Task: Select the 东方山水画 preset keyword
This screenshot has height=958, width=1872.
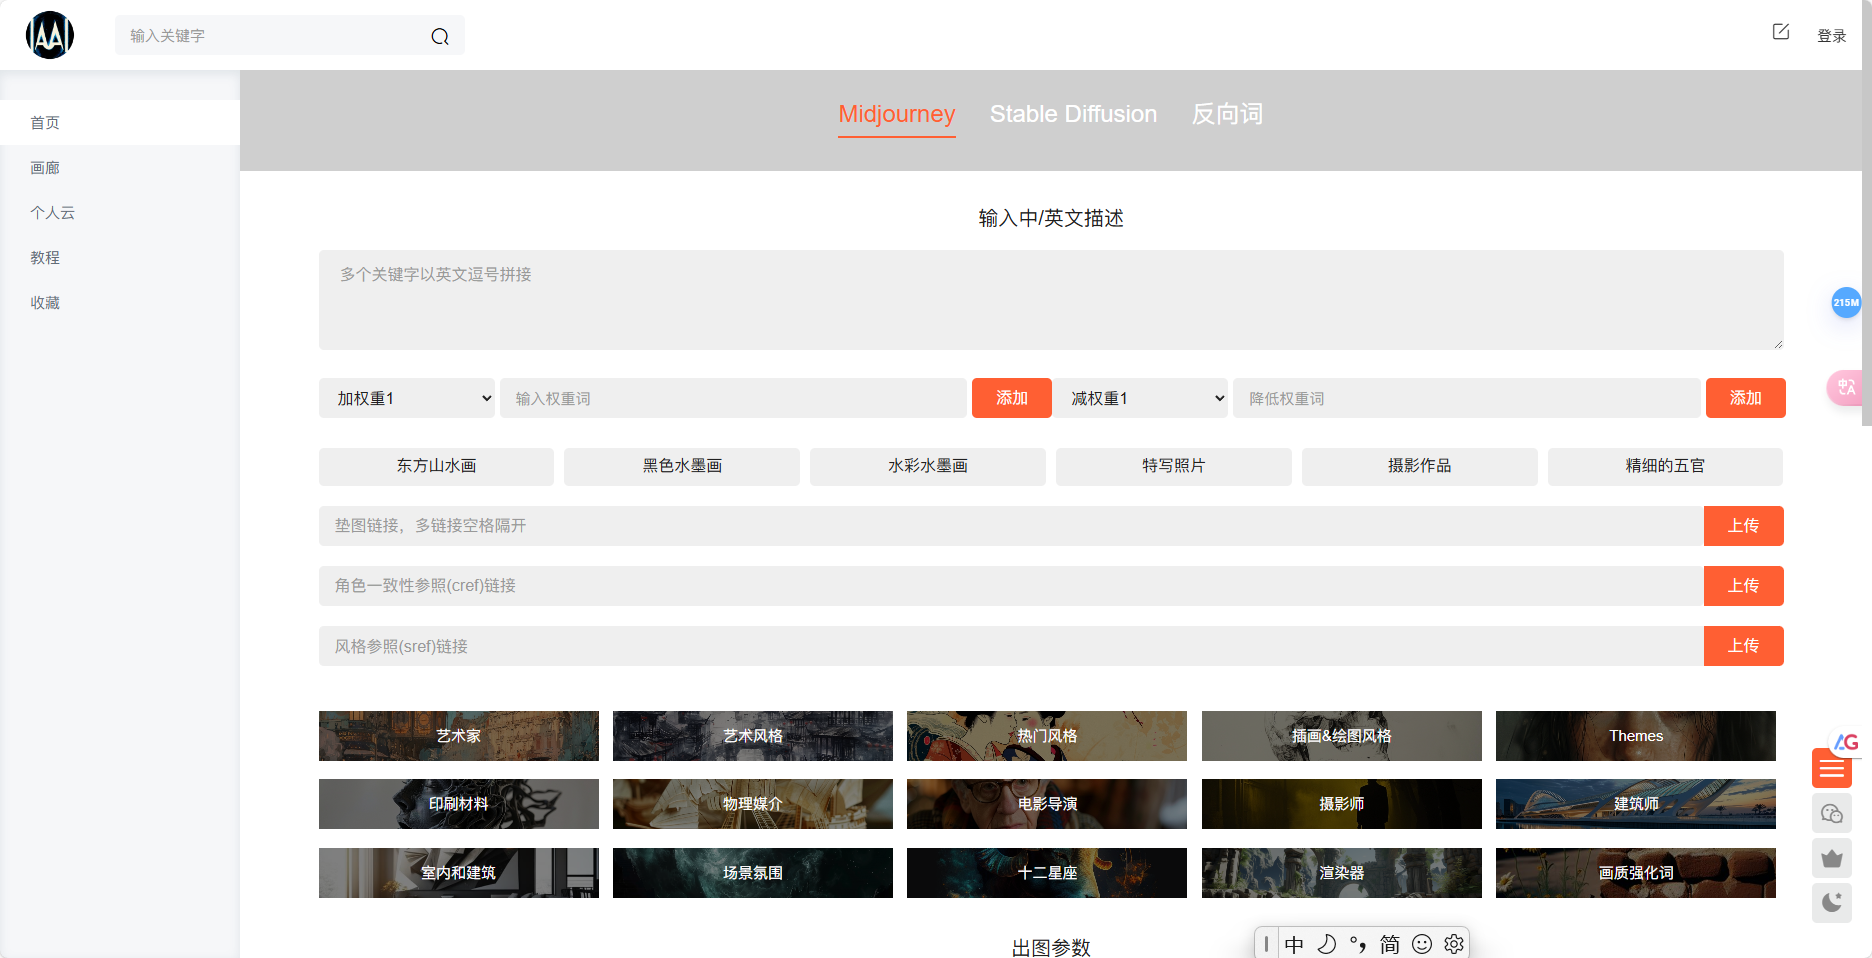Action: [436, 466]
